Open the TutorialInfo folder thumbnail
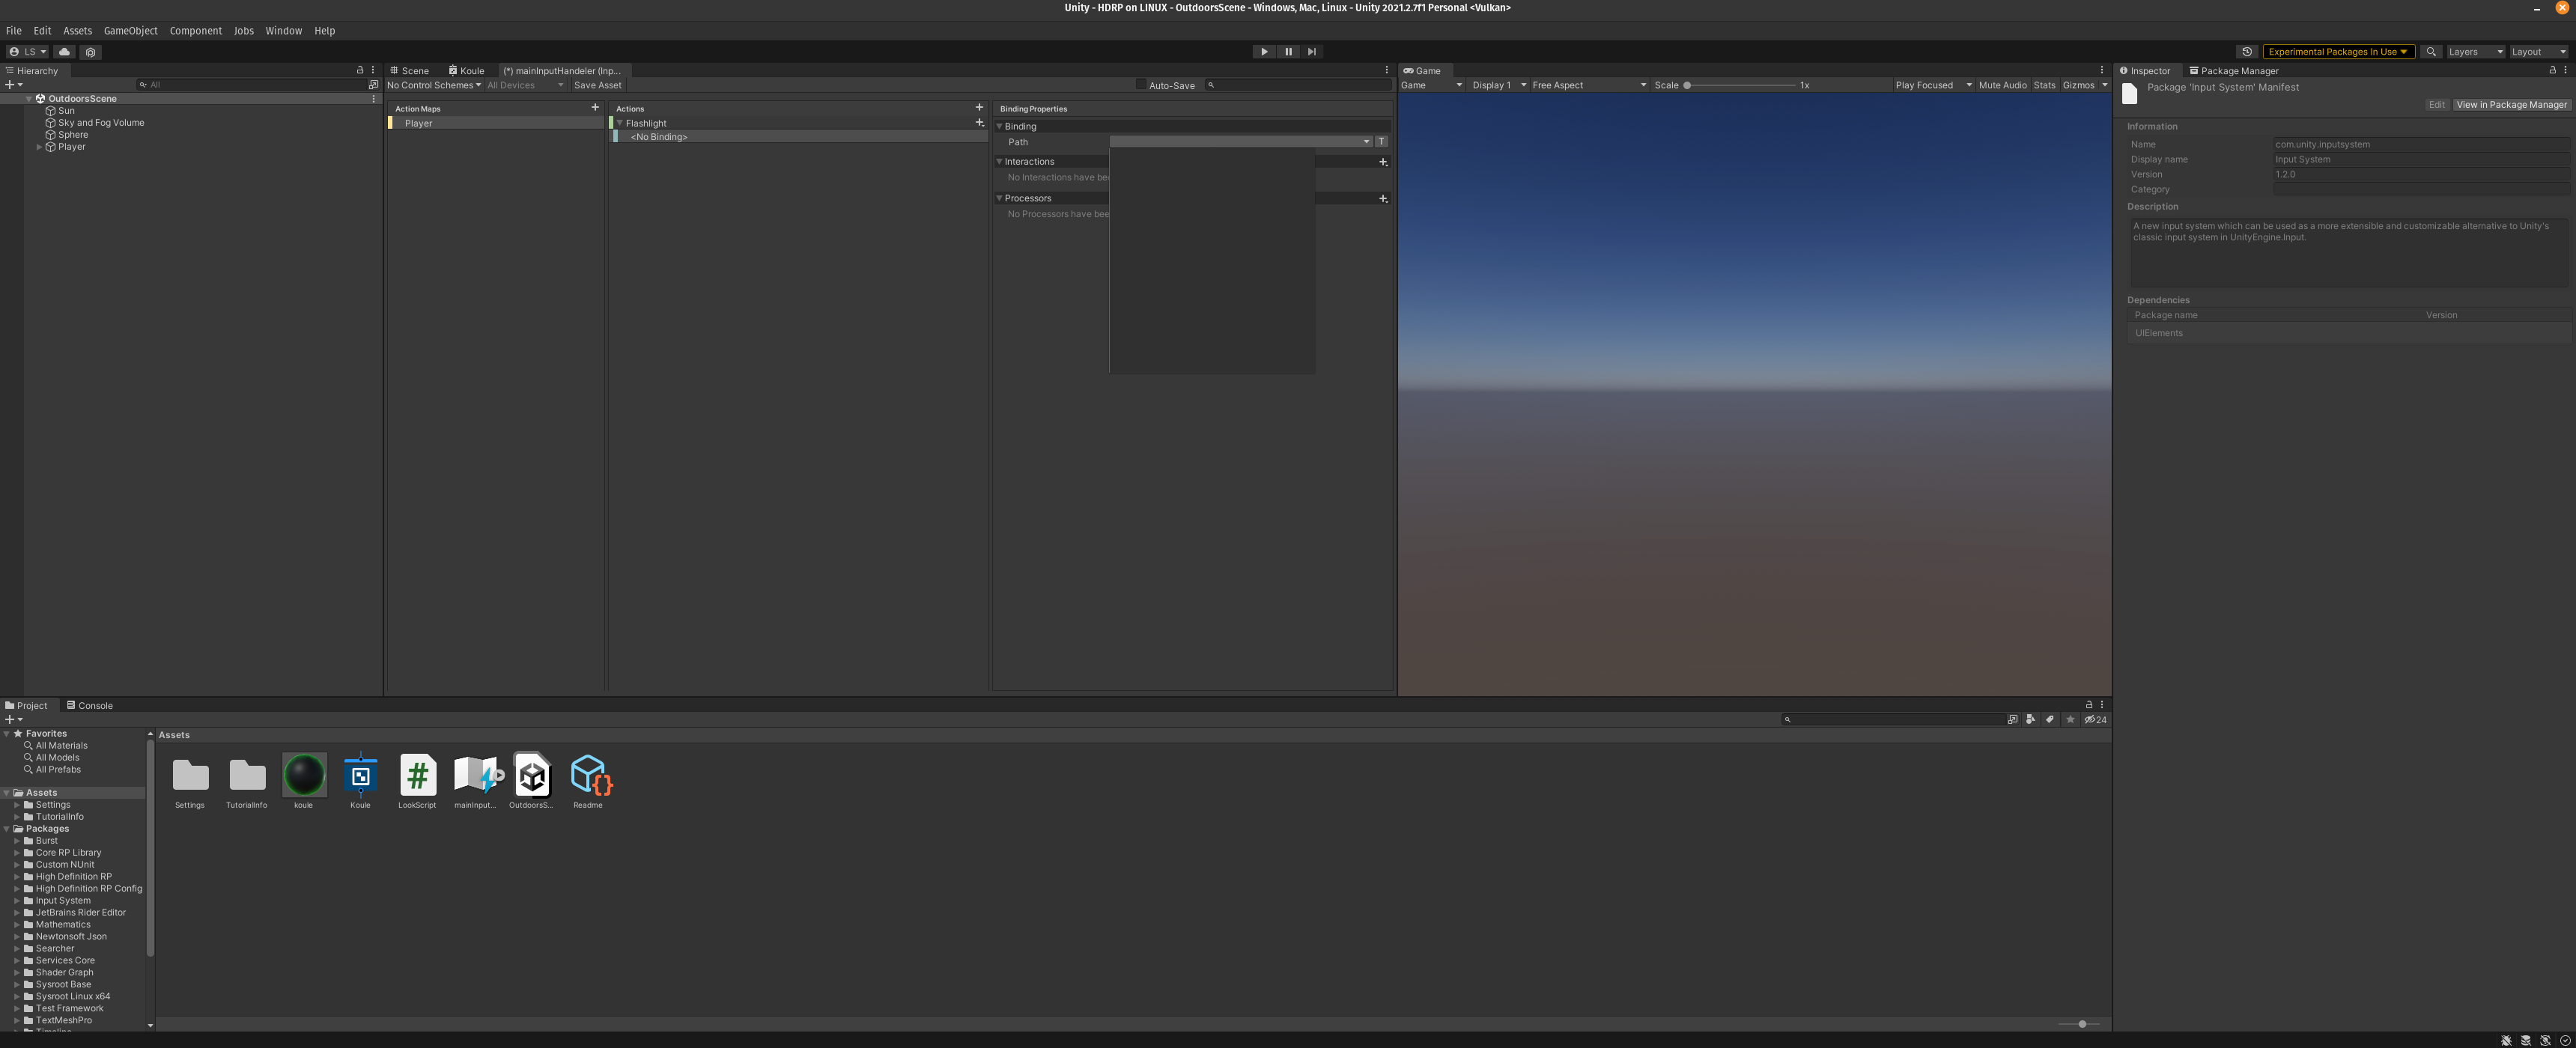The image size is (2576, 1048). (247, 775)
